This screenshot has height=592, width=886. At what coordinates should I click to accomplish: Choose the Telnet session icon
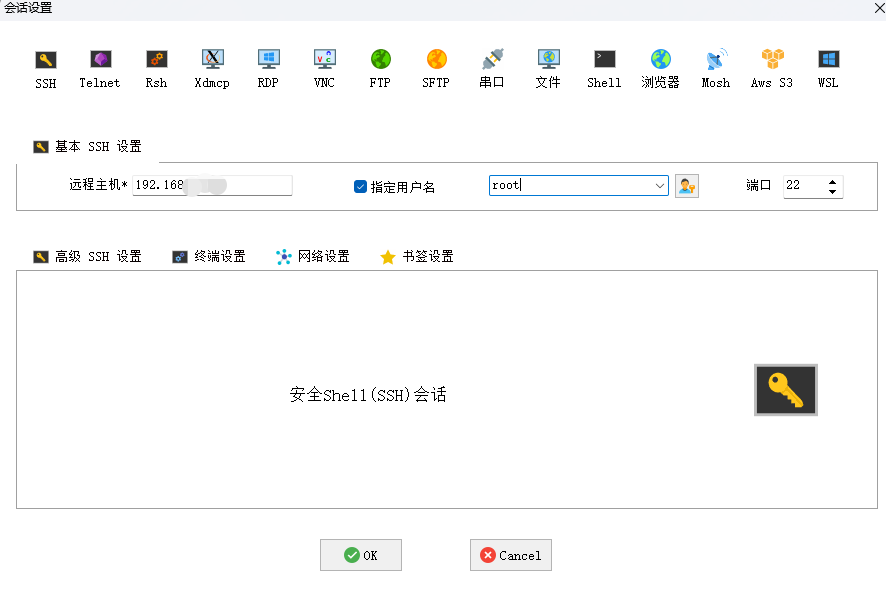pyautogui.click(x=100, y=69)
